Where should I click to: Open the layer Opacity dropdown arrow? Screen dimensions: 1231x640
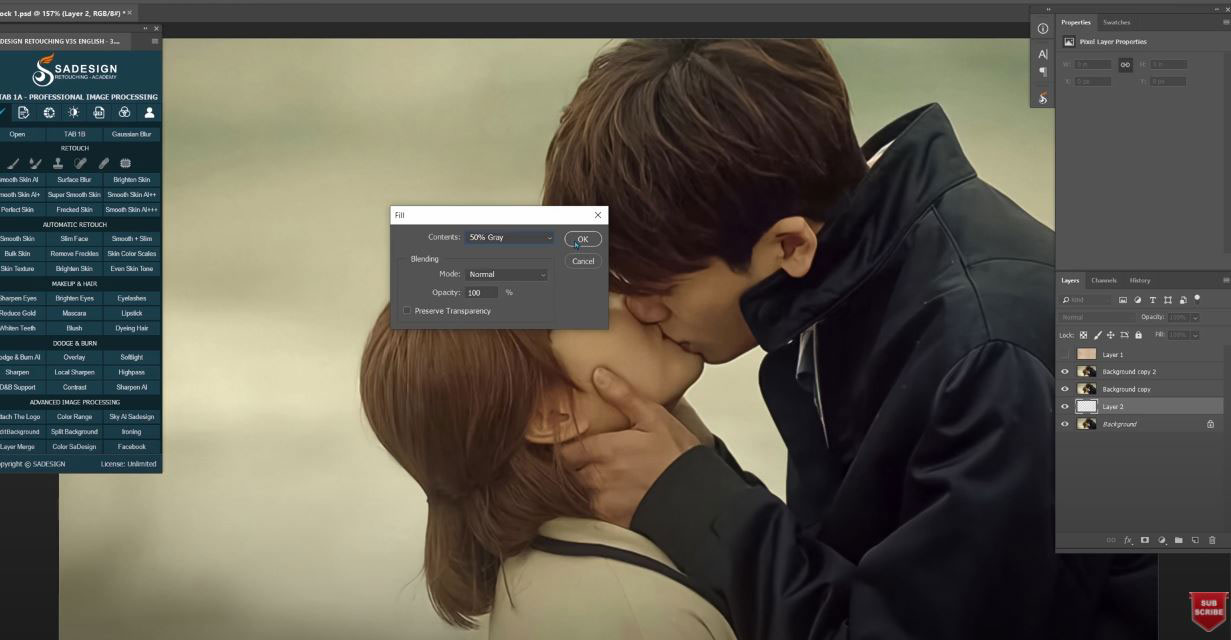click(1195, 318)
